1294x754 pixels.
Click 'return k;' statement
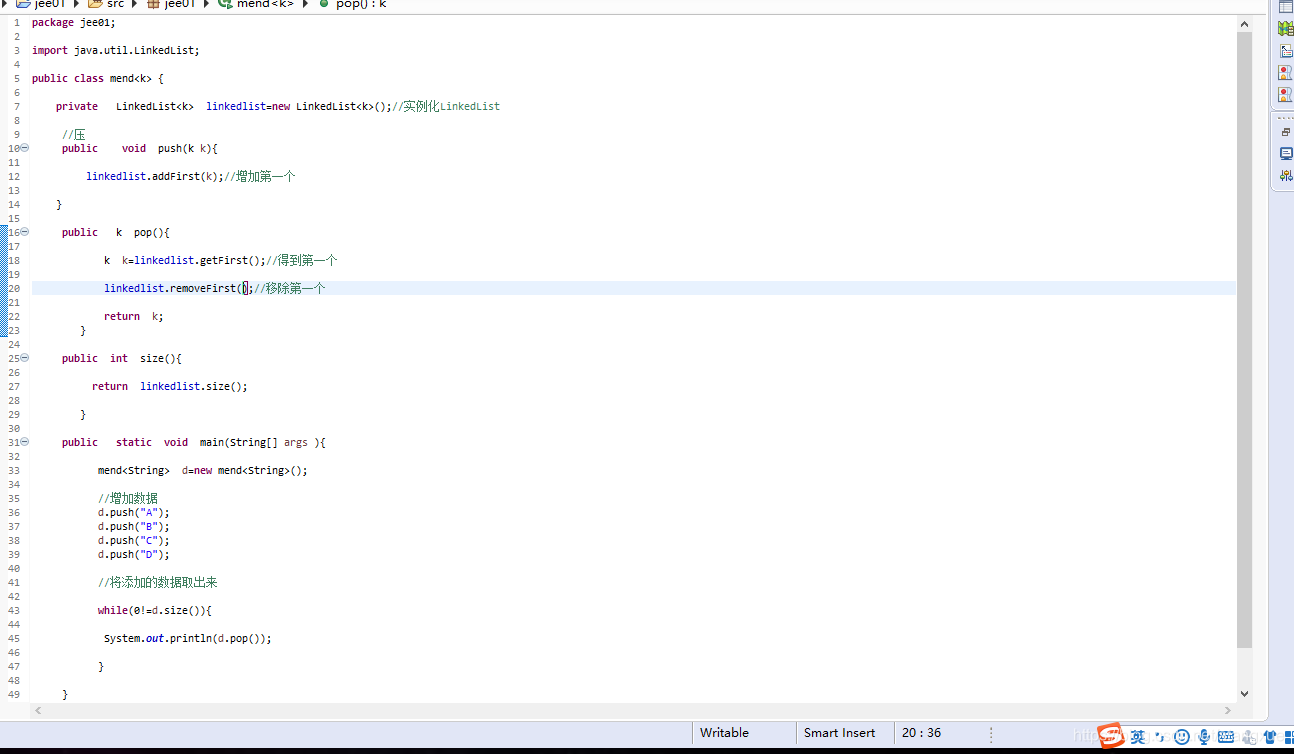point(133,316)
